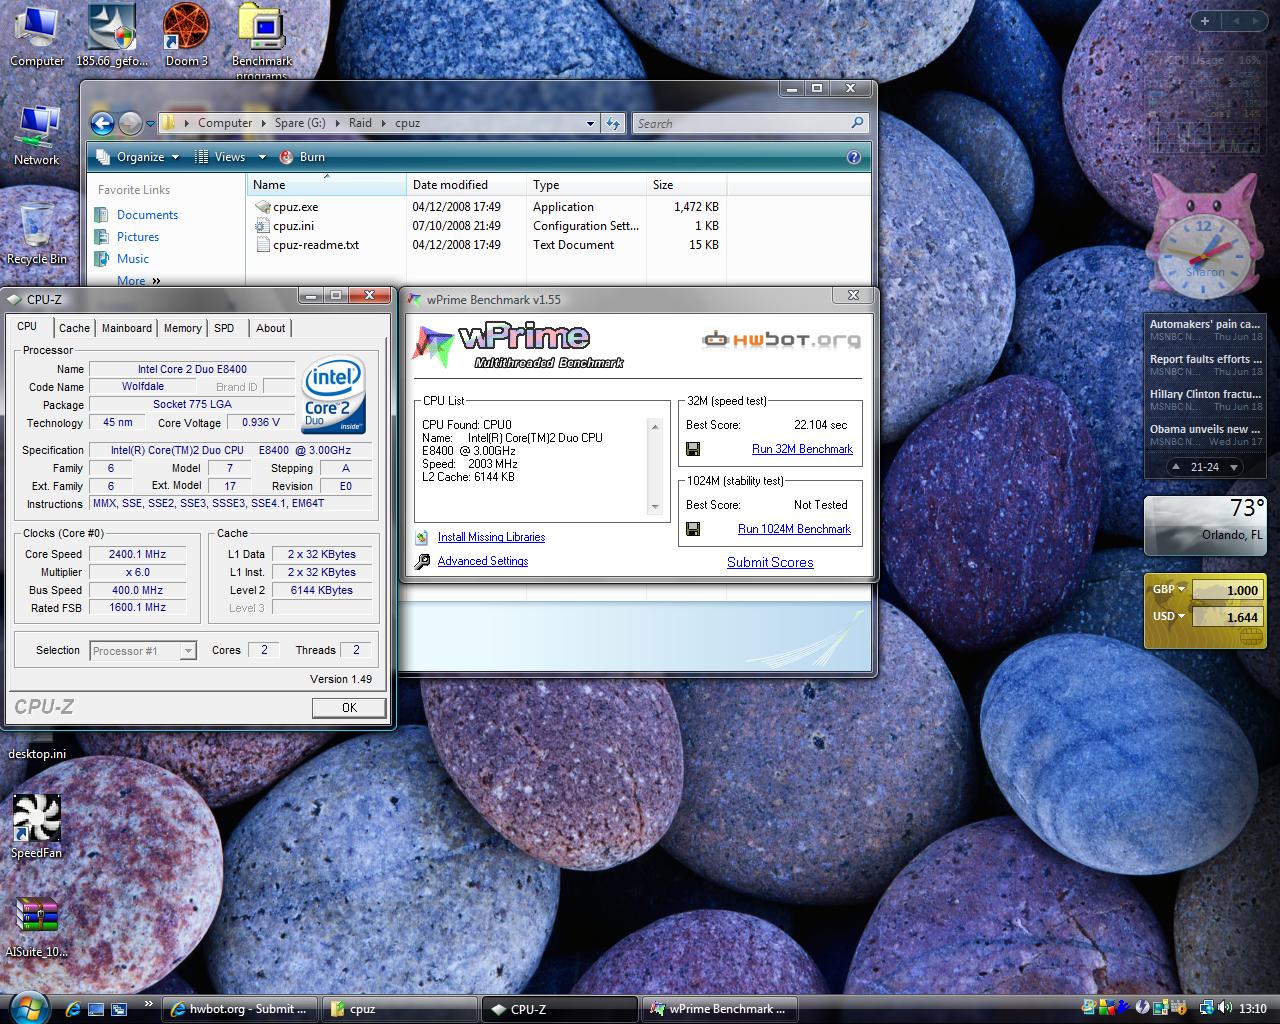Image resolution: width=1280 pixels, height=1024 pixels.
Task: Switch to the Cache tab in CPU-Z
Action: click(74, 328)
